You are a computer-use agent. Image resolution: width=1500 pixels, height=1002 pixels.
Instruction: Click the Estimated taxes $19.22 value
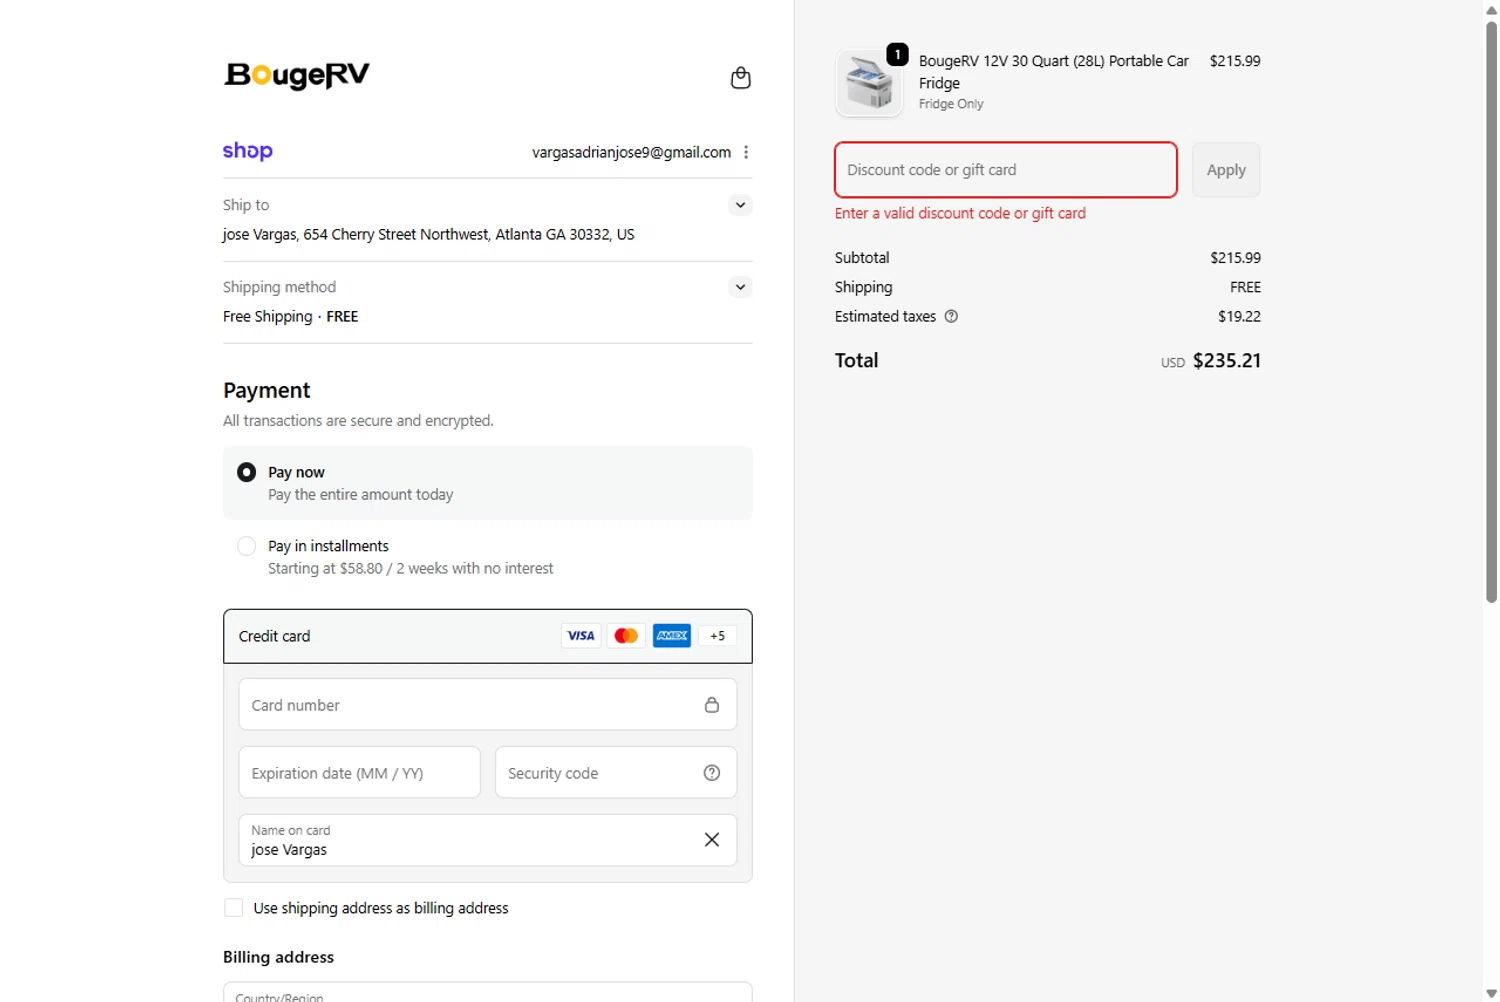point(1239,316)
